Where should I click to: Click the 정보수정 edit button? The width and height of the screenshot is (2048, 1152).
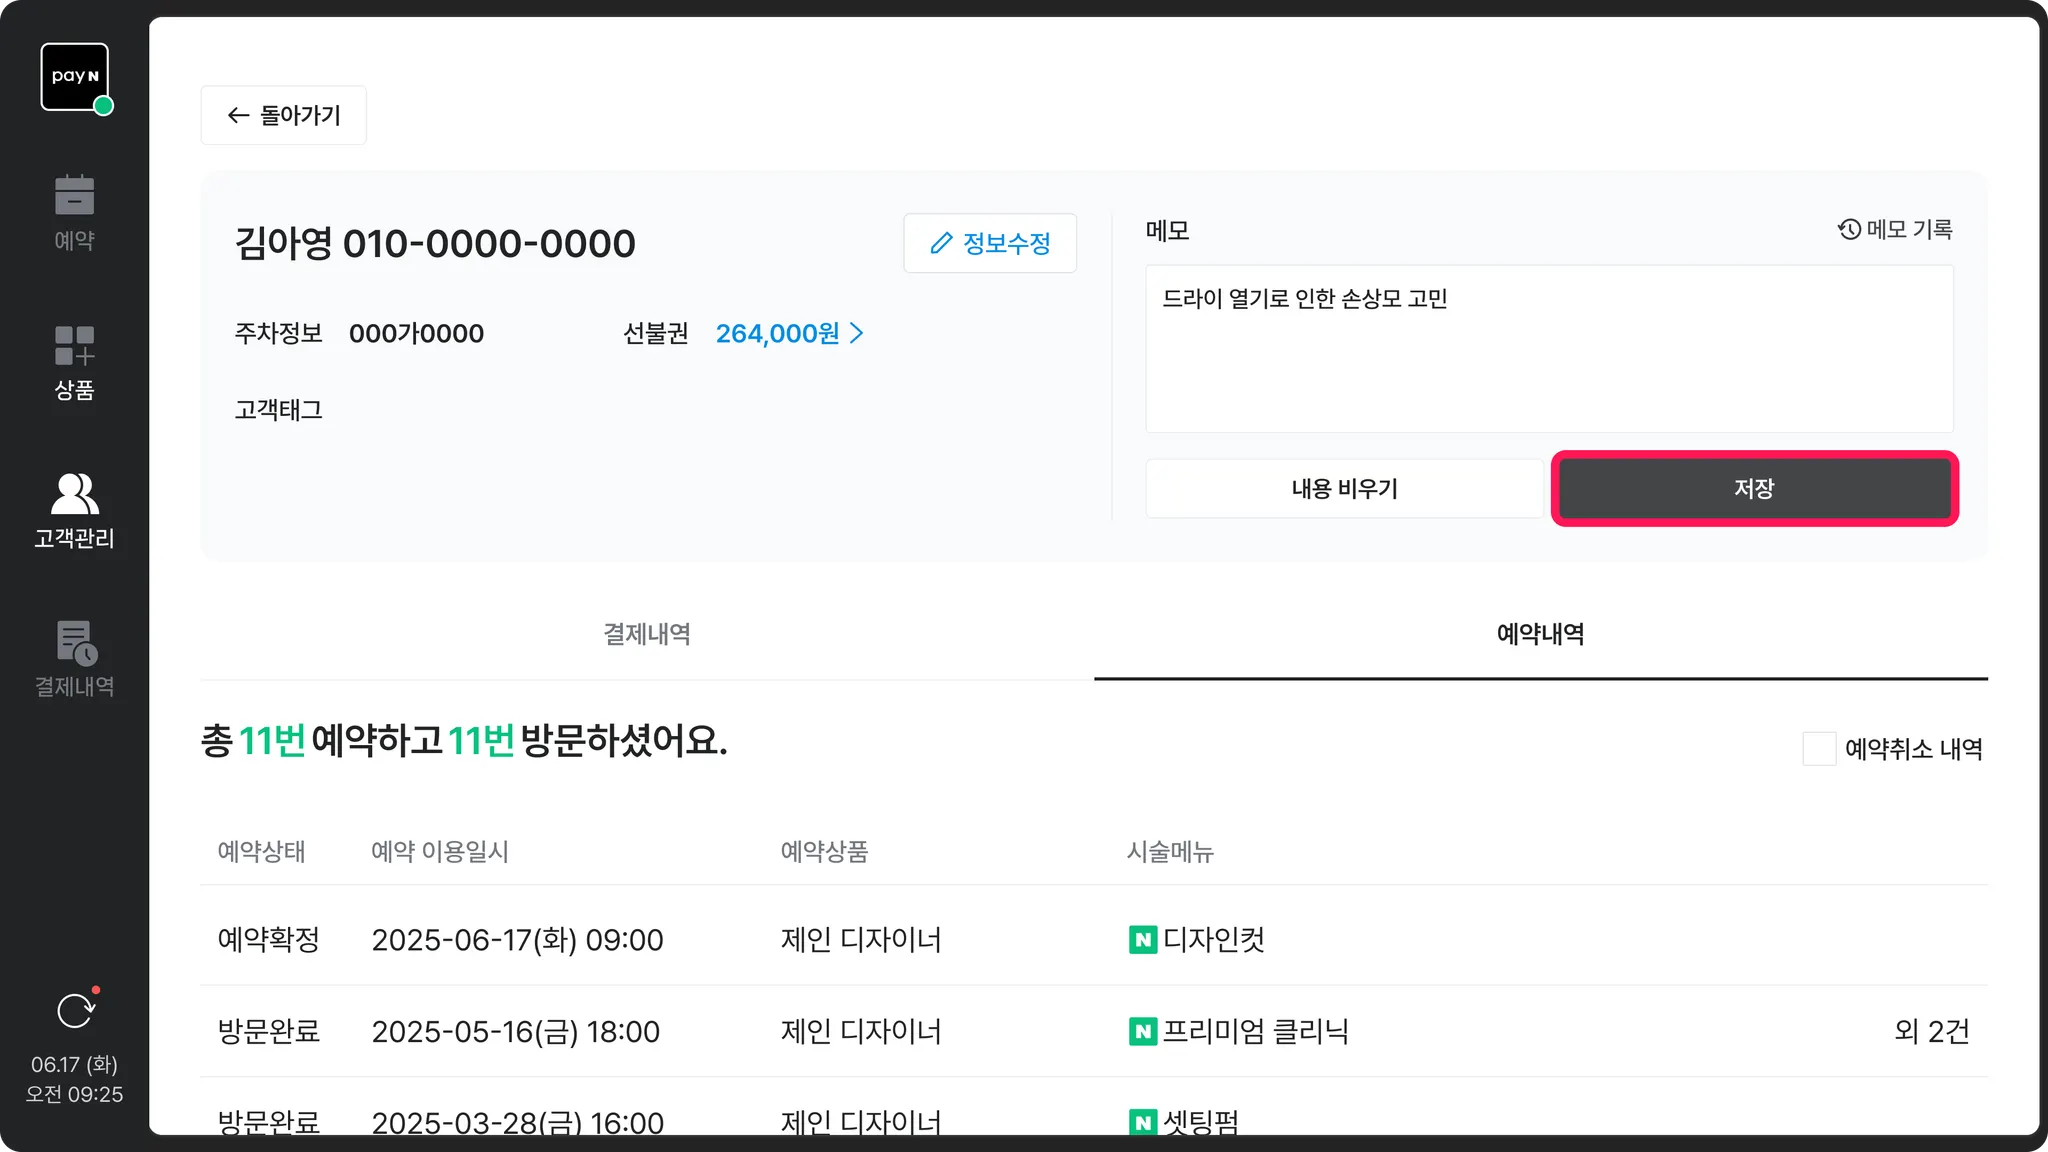pyautogui.click(x=989, y=243)
